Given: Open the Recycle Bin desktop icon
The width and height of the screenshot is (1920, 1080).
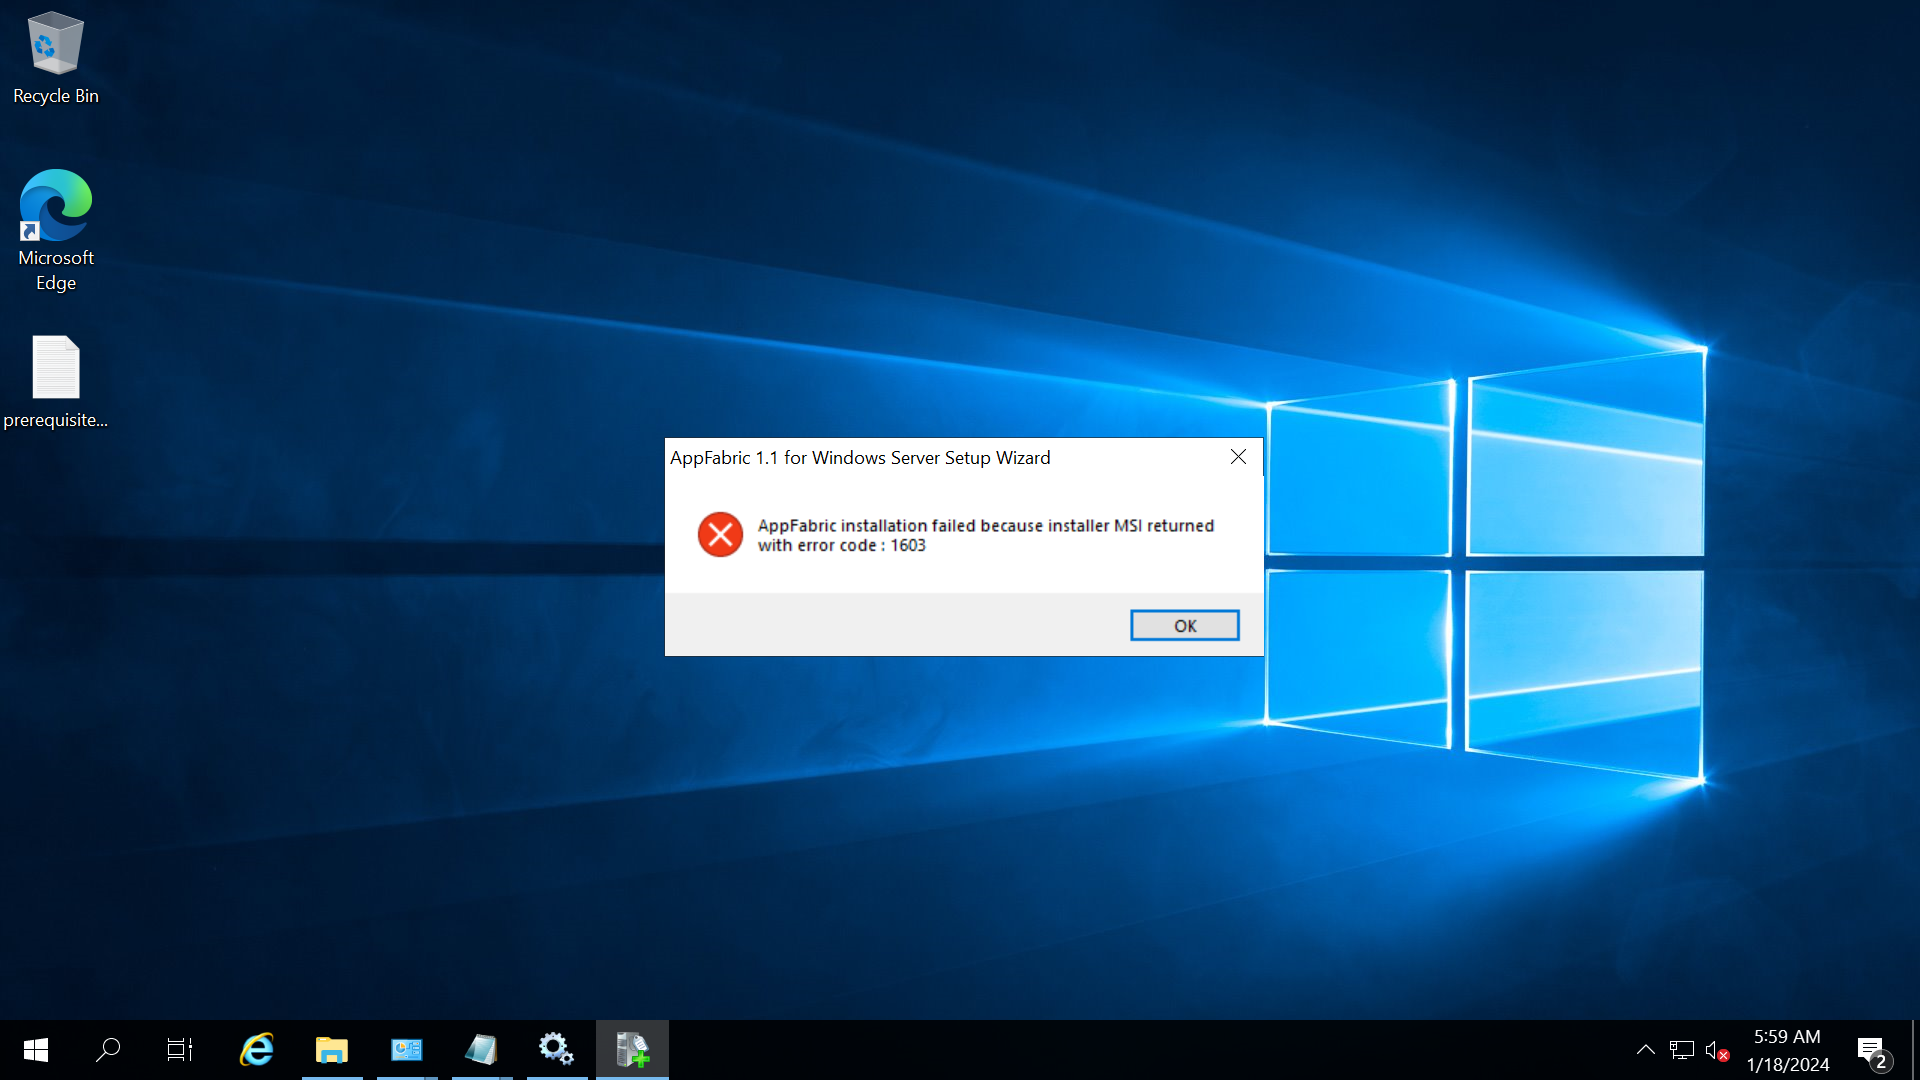Looking at the screenshot, I should coord(56,58).
